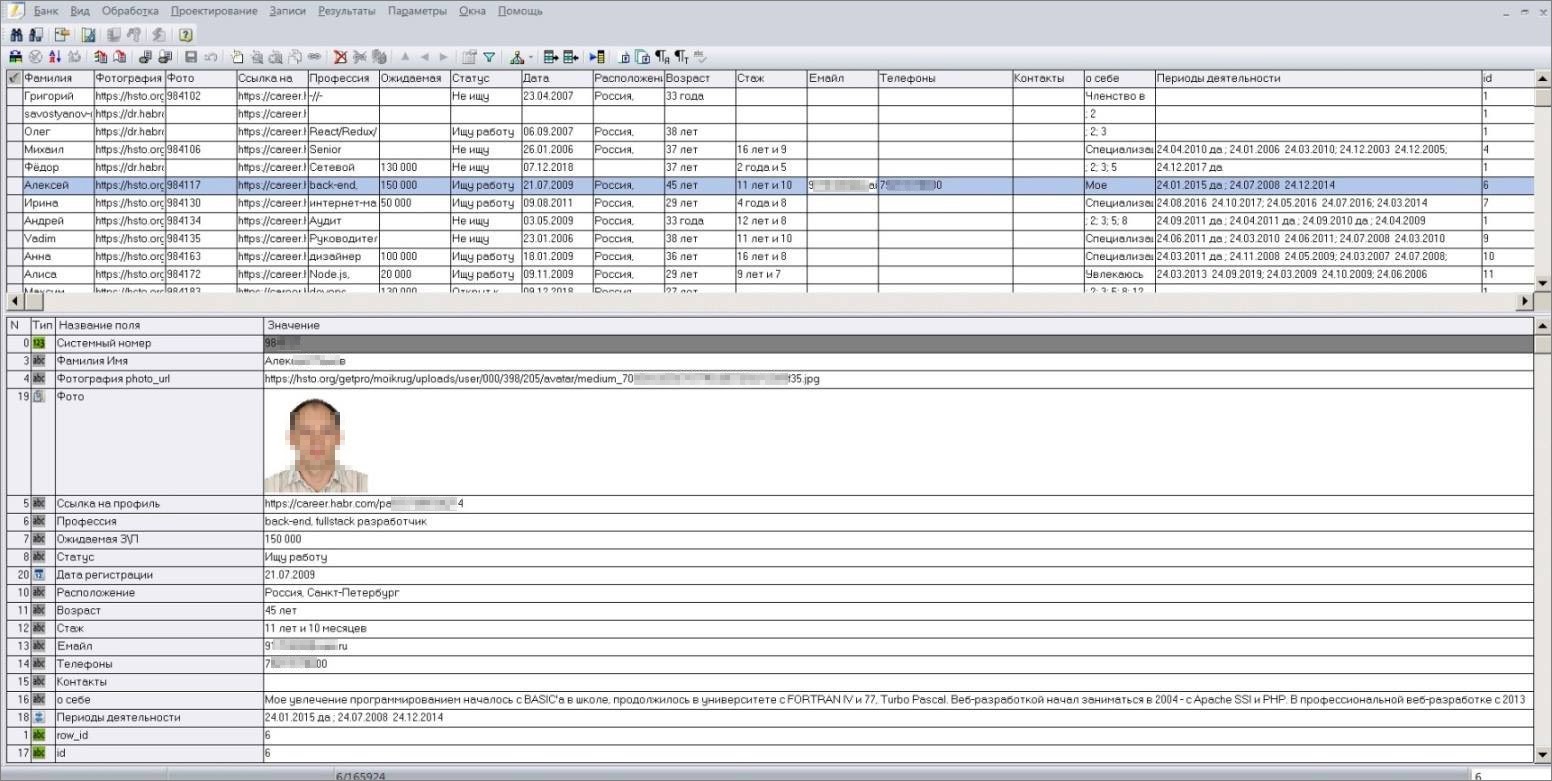Click the chain link icon in toolbar
Image resolution: width=1552 pixels, height=781 pixels.
pyautogui.click(x=314, y=57)
